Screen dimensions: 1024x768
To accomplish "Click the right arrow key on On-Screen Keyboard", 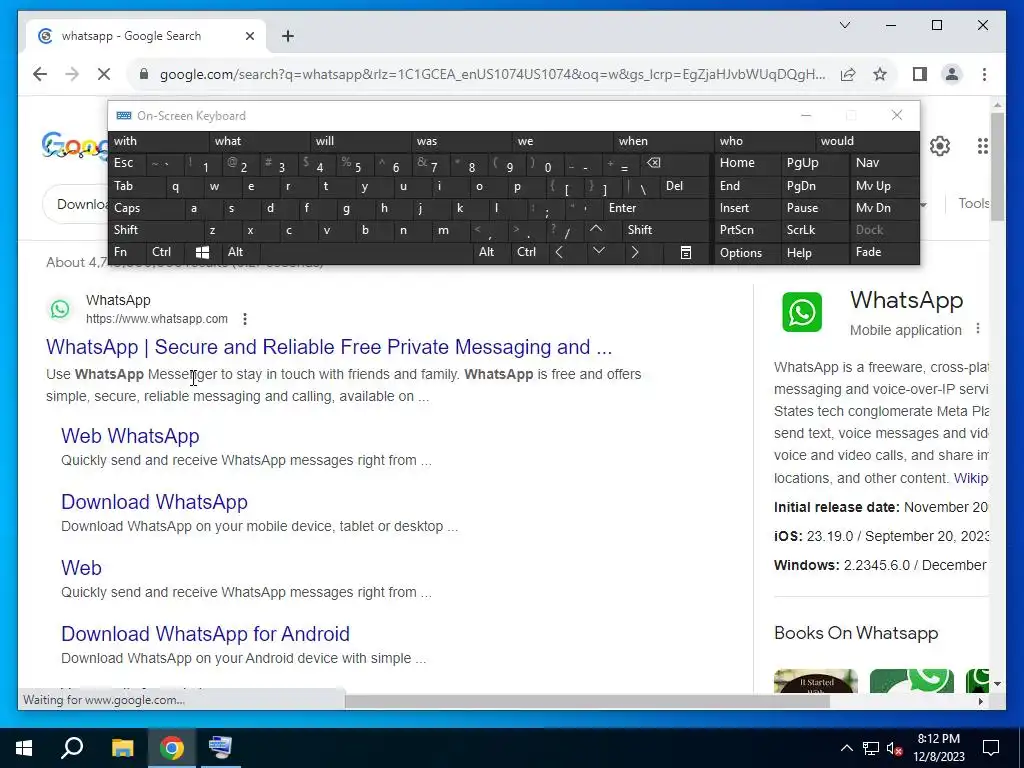I will pos(635,252).
